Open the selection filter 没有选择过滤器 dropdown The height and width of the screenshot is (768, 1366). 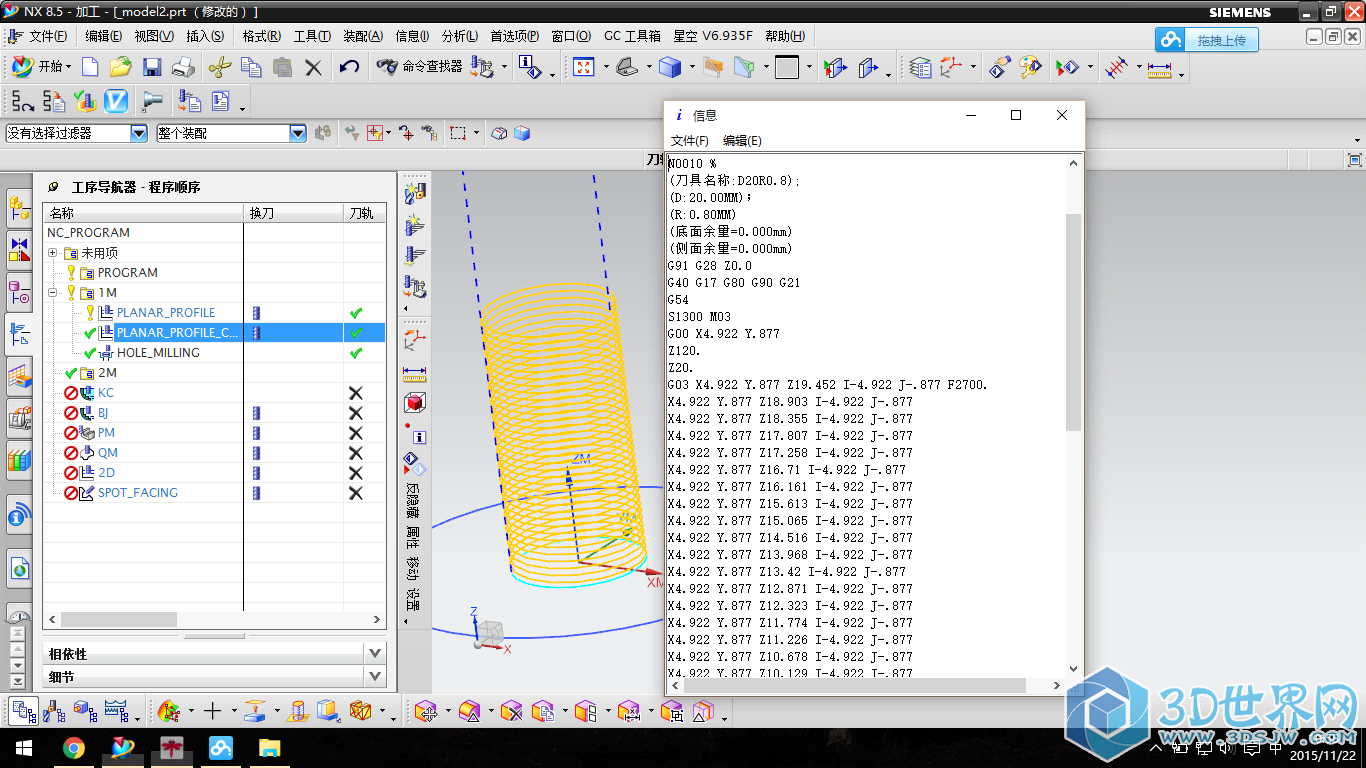[x=139, y=133]
